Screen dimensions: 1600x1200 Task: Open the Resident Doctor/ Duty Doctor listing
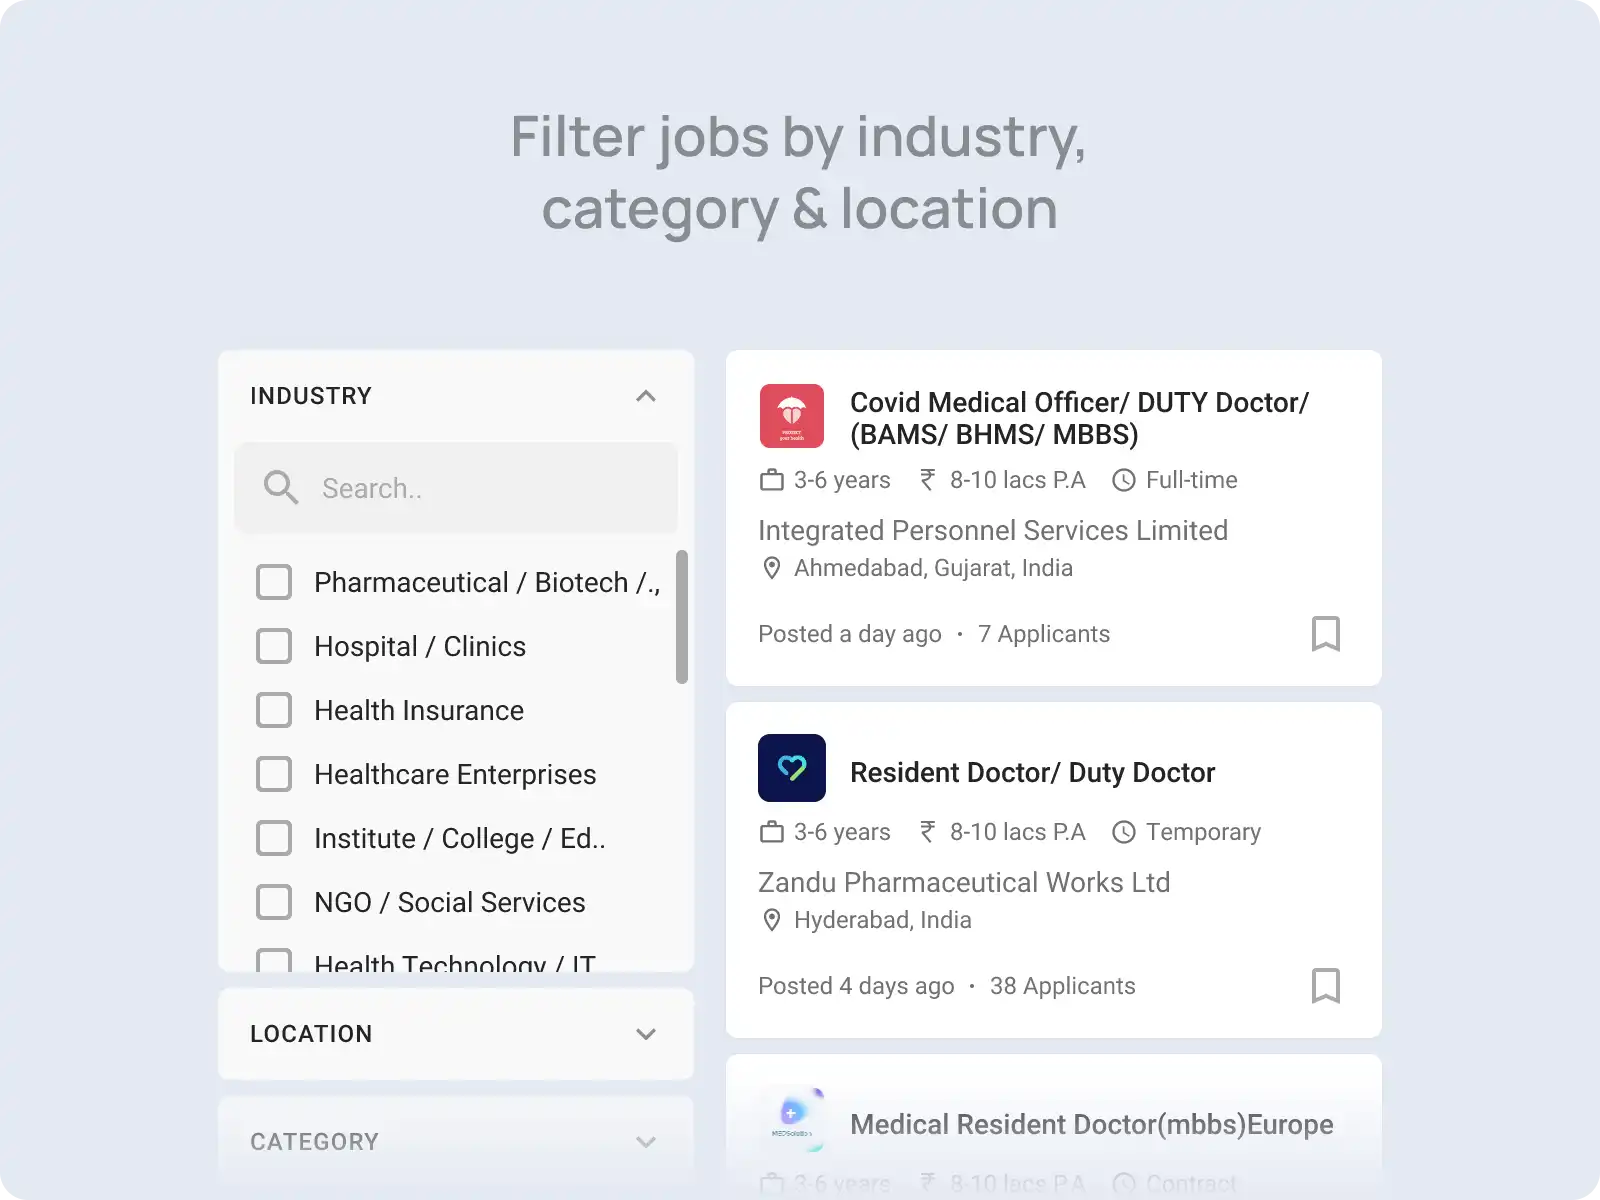[x=1033, y=773]
